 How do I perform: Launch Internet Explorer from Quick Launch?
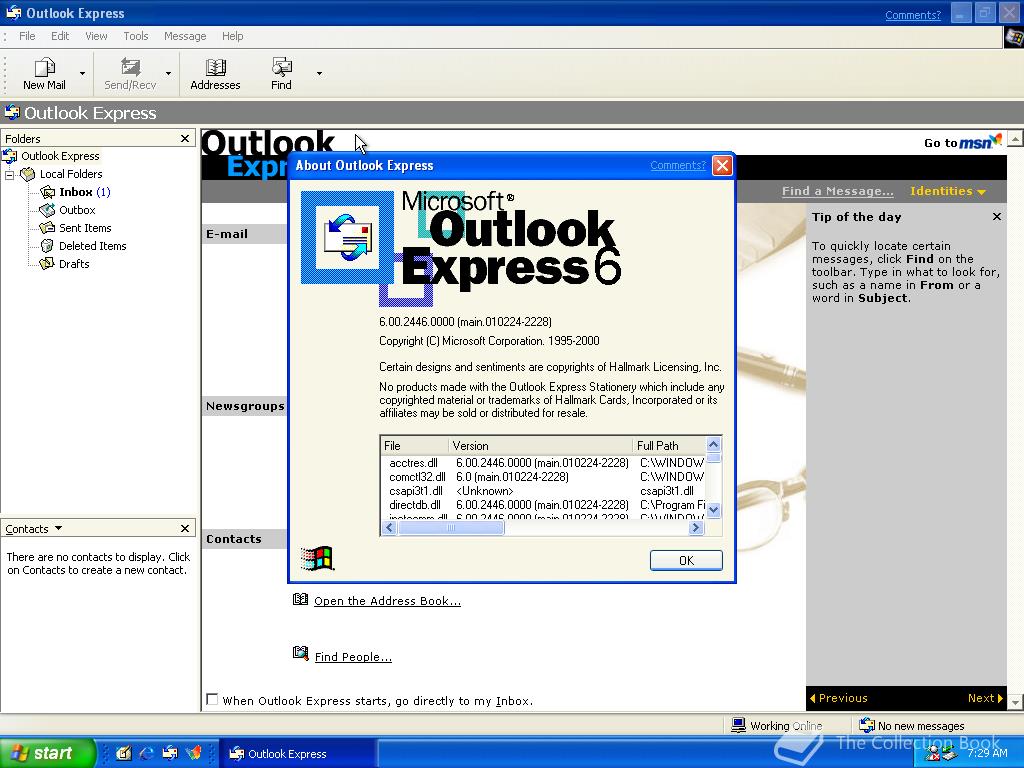pyautogui.click(x=146, y=754)
